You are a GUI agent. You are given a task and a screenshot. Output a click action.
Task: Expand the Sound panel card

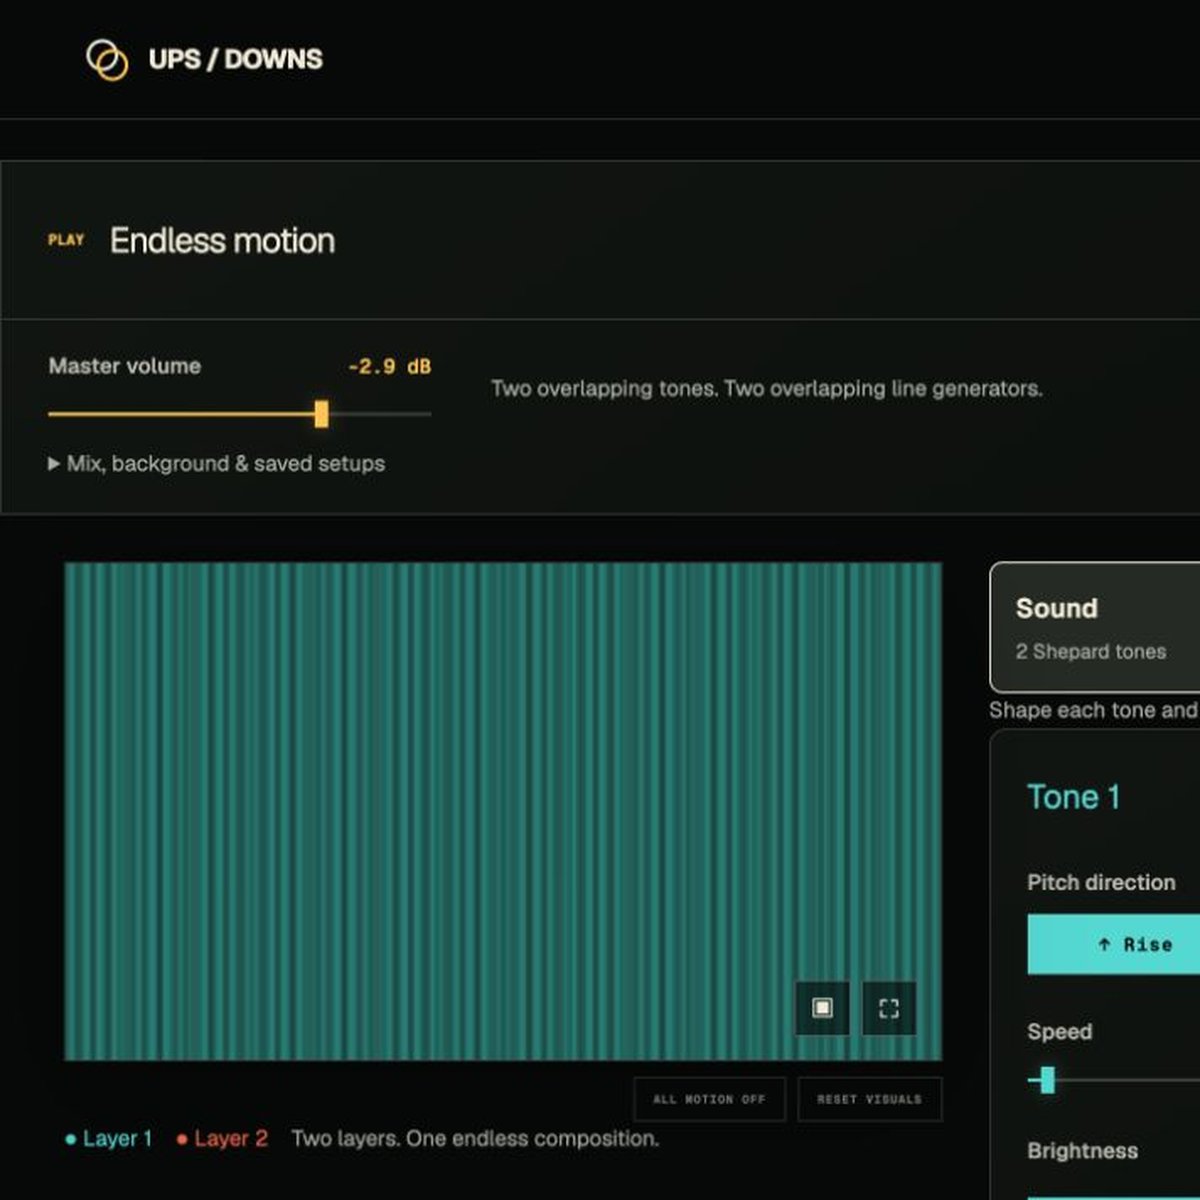tap(1095, 627)
